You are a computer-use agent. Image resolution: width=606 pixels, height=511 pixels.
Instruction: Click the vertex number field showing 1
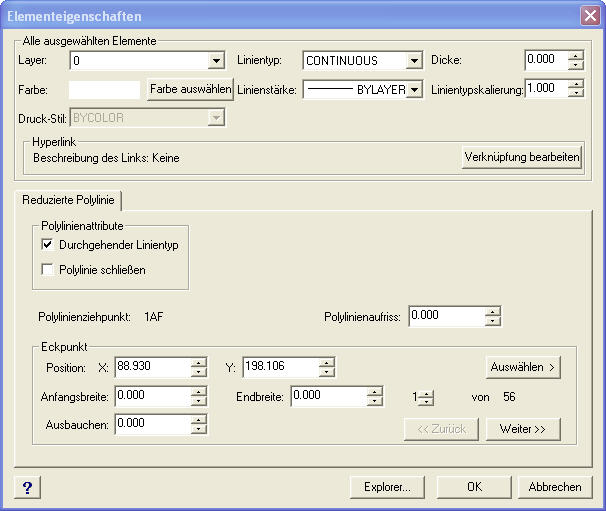pyautogui.click(x=415, y=397)
